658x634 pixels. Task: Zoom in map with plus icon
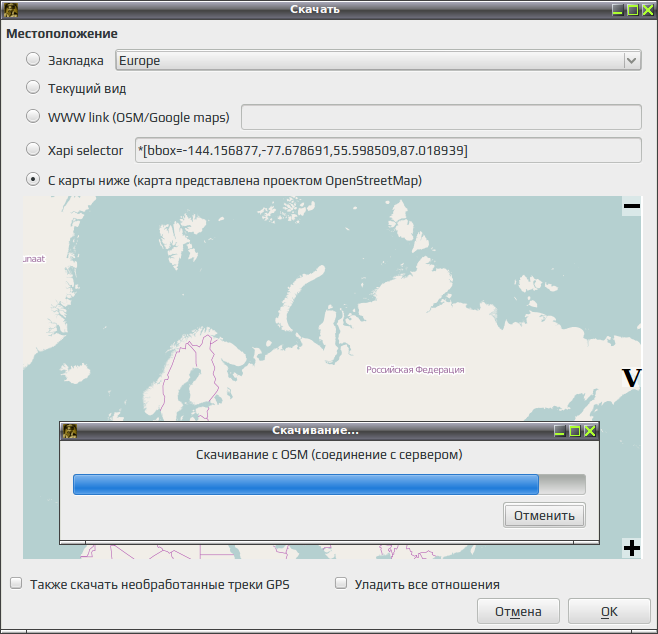(x=632, y=548)
